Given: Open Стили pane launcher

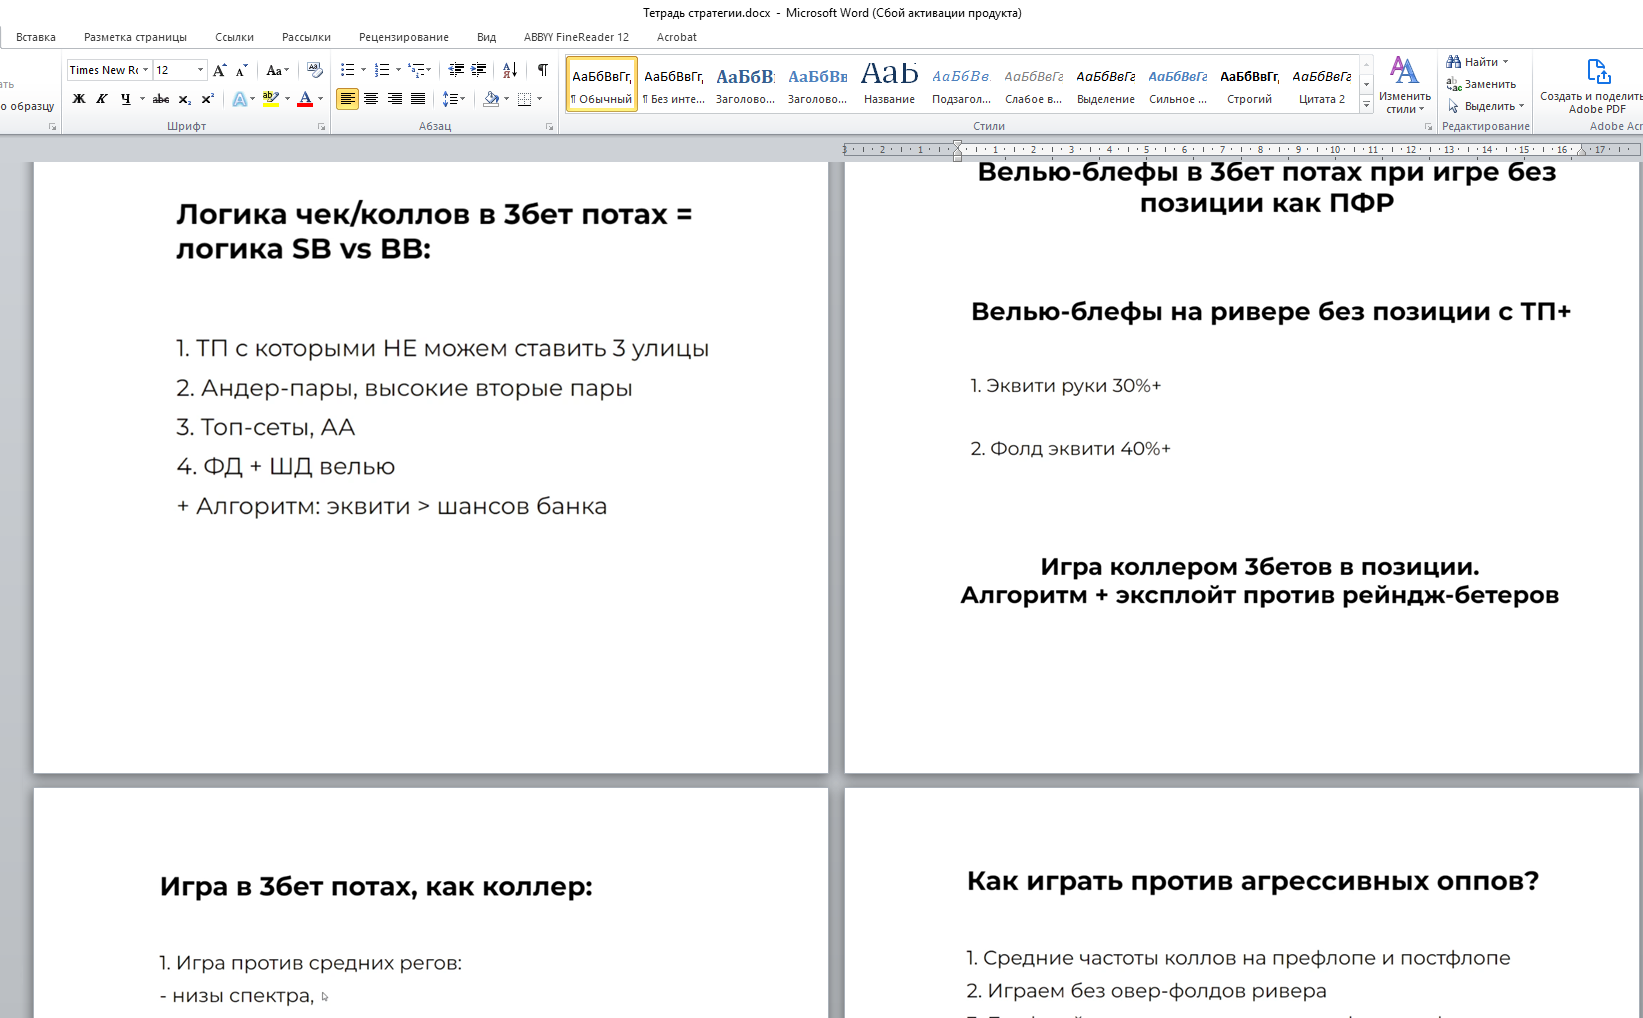Looking at the screenshot, I should (1428, 127).
